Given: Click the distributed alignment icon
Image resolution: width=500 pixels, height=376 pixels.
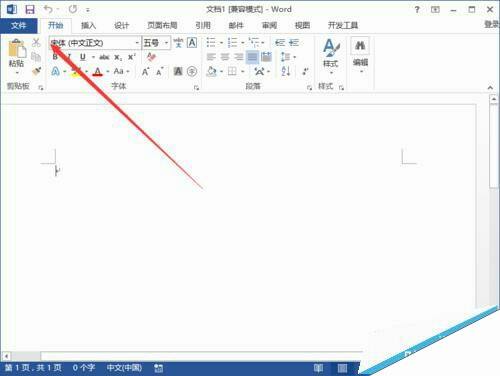Looking at the screenshot, I should 266,57.
